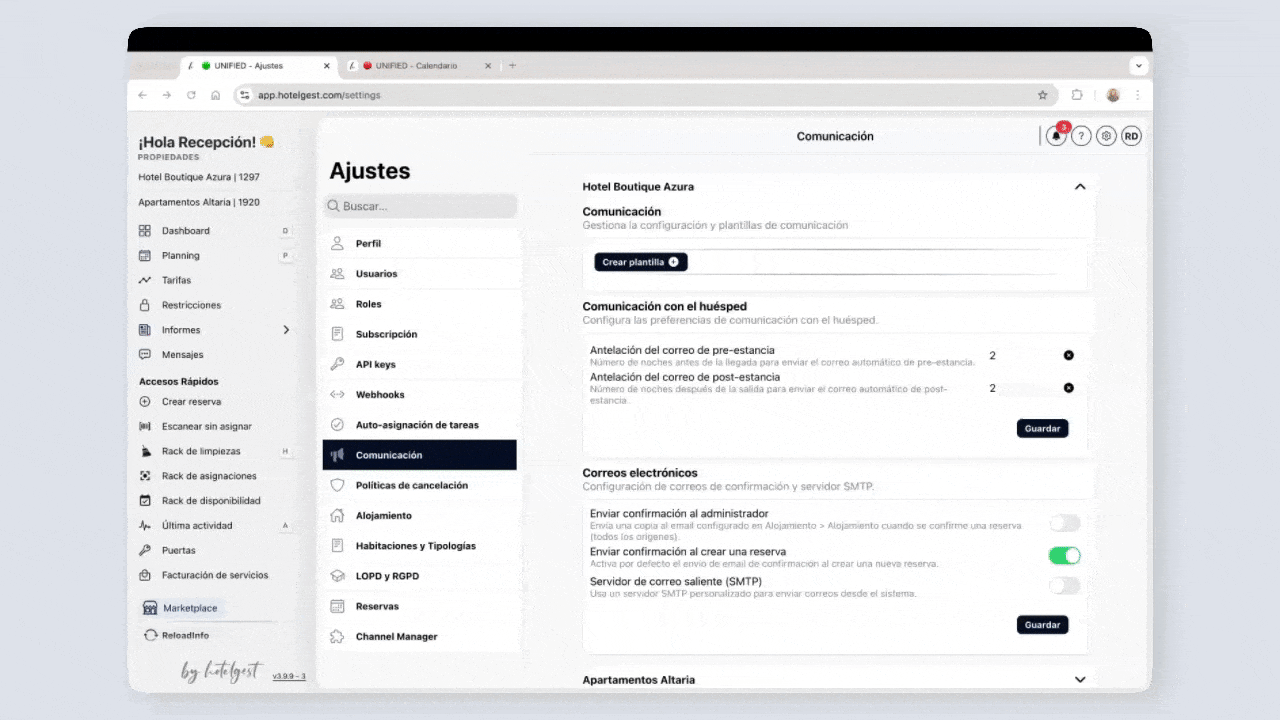Enable Enviar confirmación al administrador toggle
Viewport: 1280px width, 720px height.
click(1064, 523)
